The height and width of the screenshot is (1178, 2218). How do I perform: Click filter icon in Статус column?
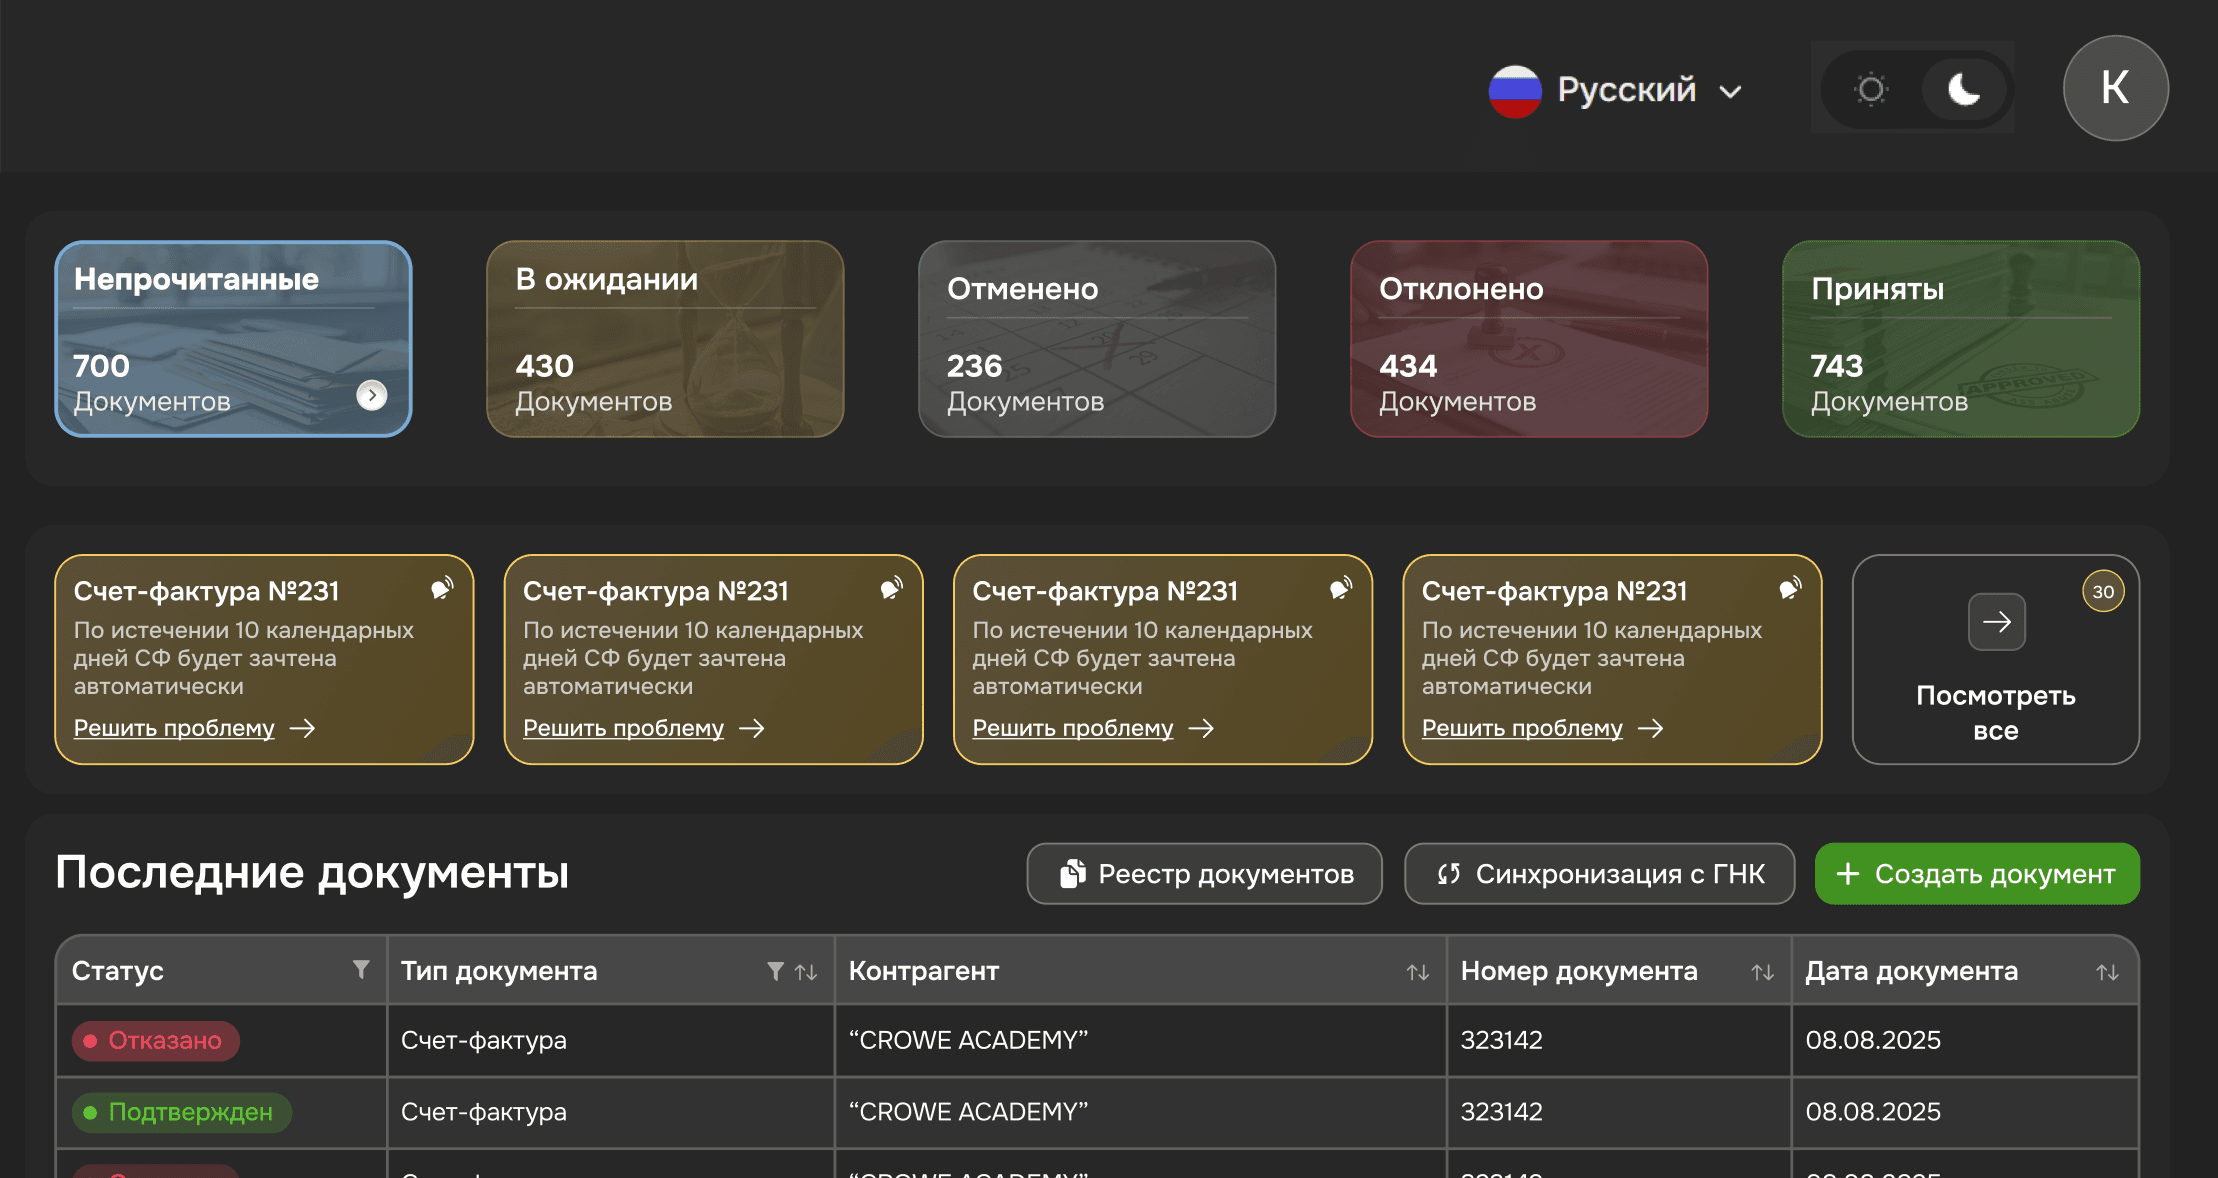361,969
